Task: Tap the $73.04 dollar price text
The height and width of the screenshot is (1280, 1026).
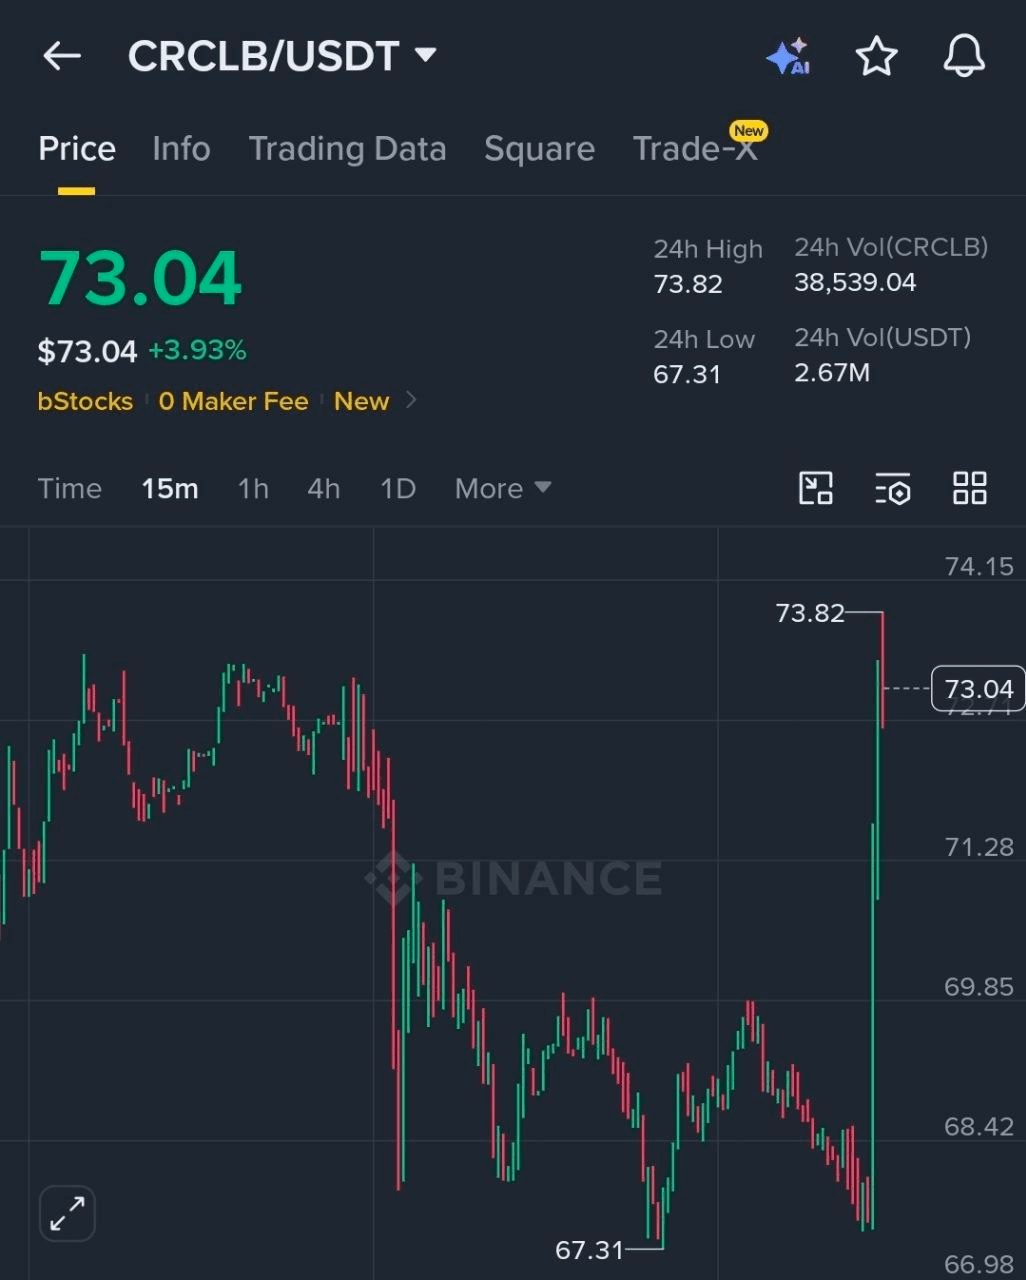Action: [x=87, y=351]
